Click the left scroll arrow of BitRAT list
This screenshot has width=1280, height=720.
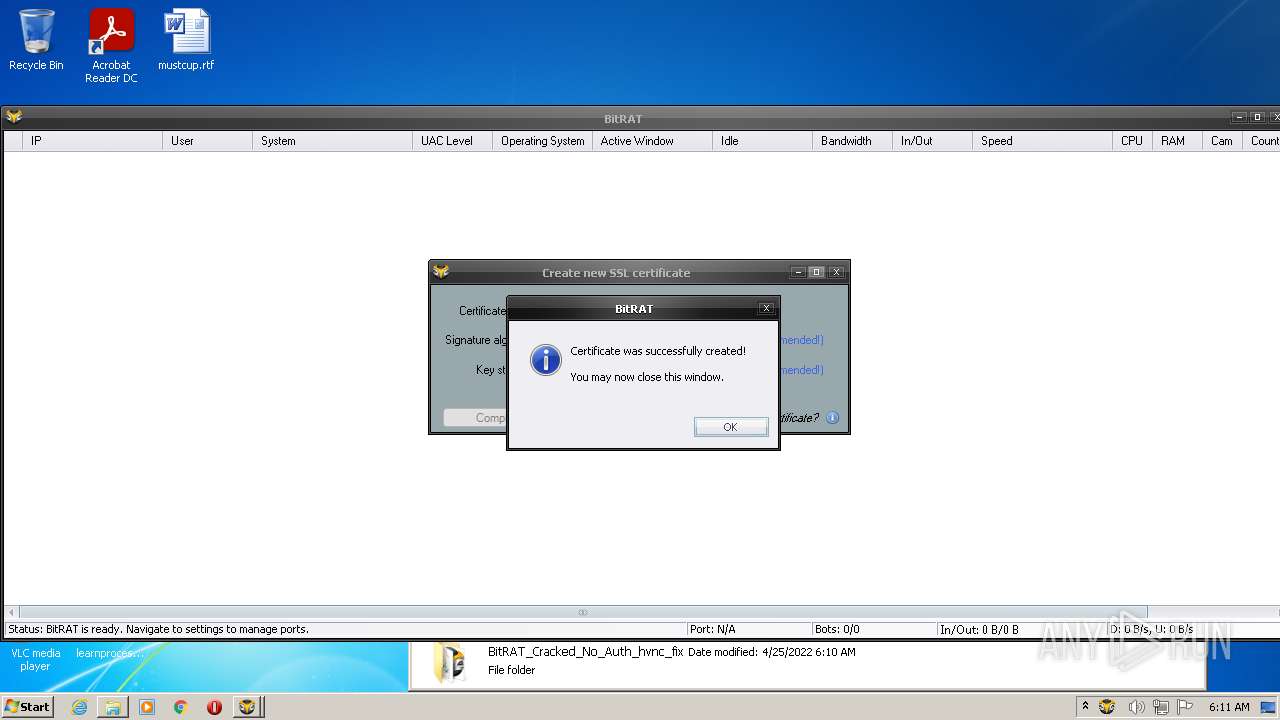(11, 612)
